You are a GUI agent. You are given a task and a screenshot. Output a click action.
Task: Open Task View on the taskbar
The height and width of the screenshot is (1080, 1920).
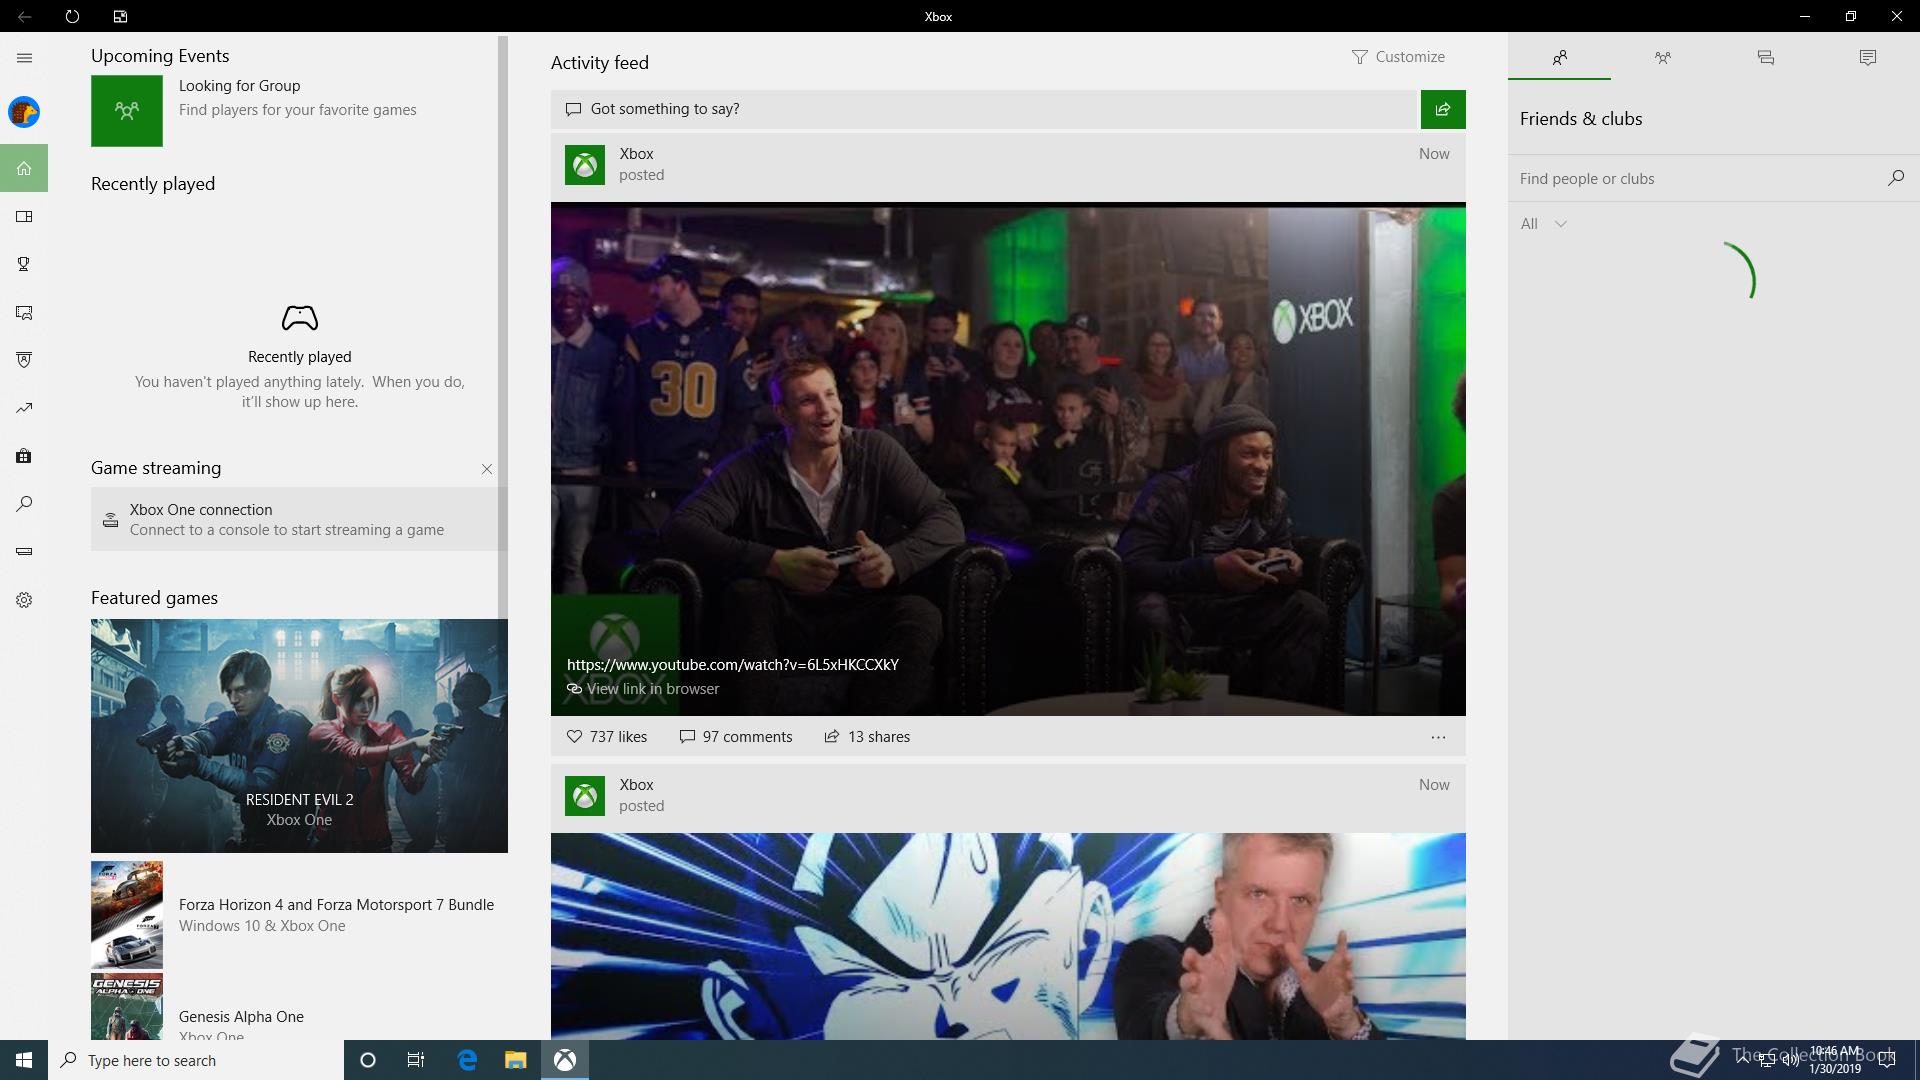[416, 1060]
